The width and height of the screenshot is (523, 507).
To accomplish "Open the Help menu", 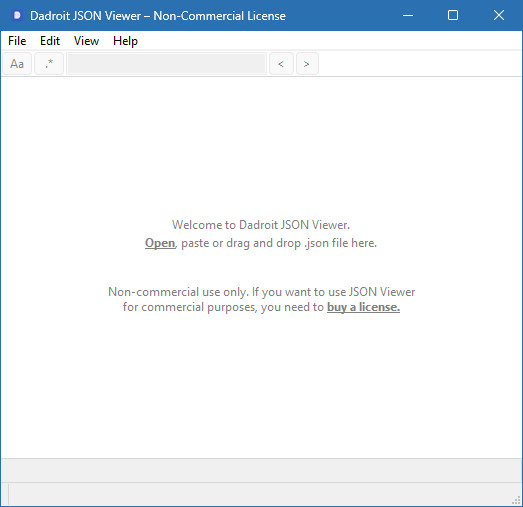I will [125, 41].
